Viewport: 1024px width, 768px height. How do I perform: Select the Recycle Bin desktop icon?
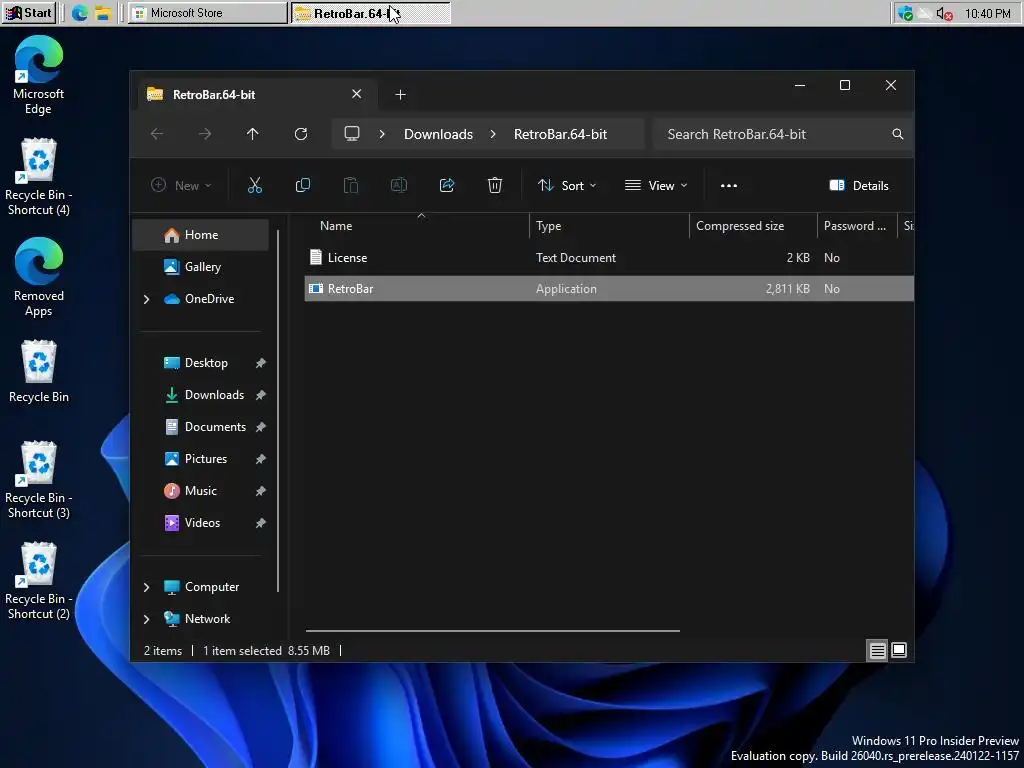39,372
